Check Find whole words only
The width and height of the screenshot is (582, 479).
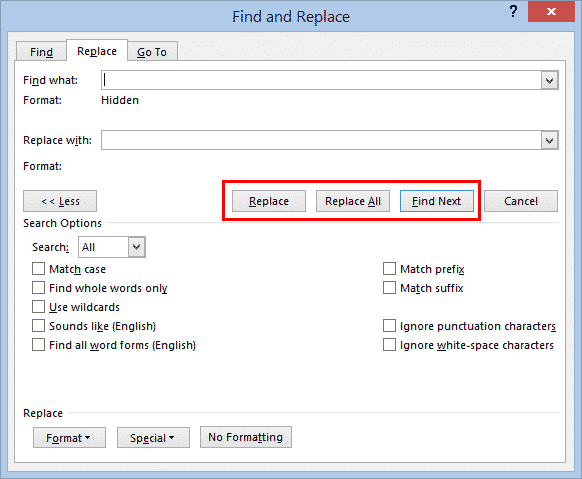[38, 288]
